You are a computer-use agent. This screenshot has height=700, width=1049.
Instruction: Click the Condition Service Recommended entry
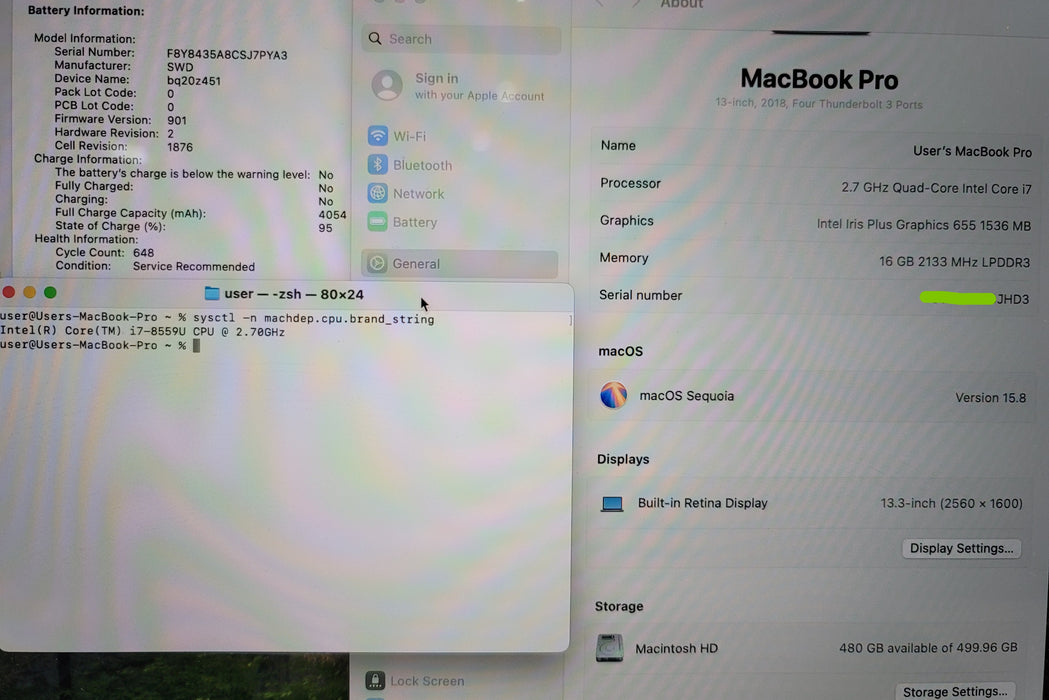[155, 266]
